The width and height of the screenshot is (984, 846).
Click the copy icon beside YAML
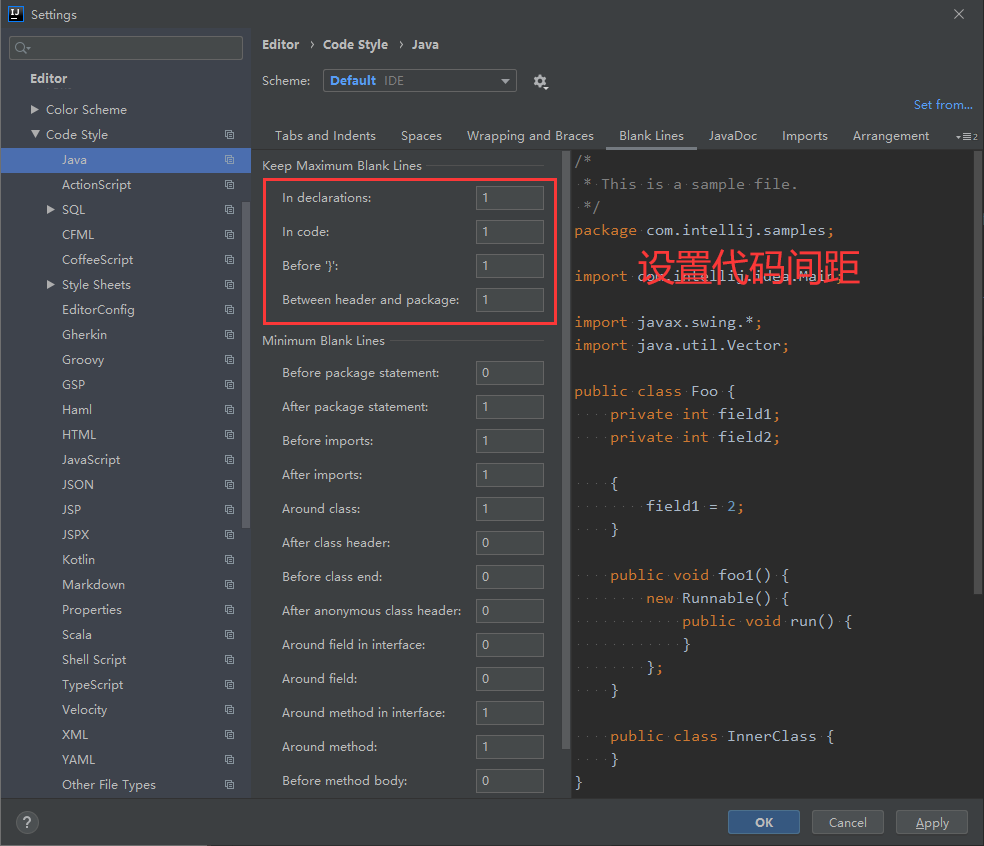pos(230,760)
